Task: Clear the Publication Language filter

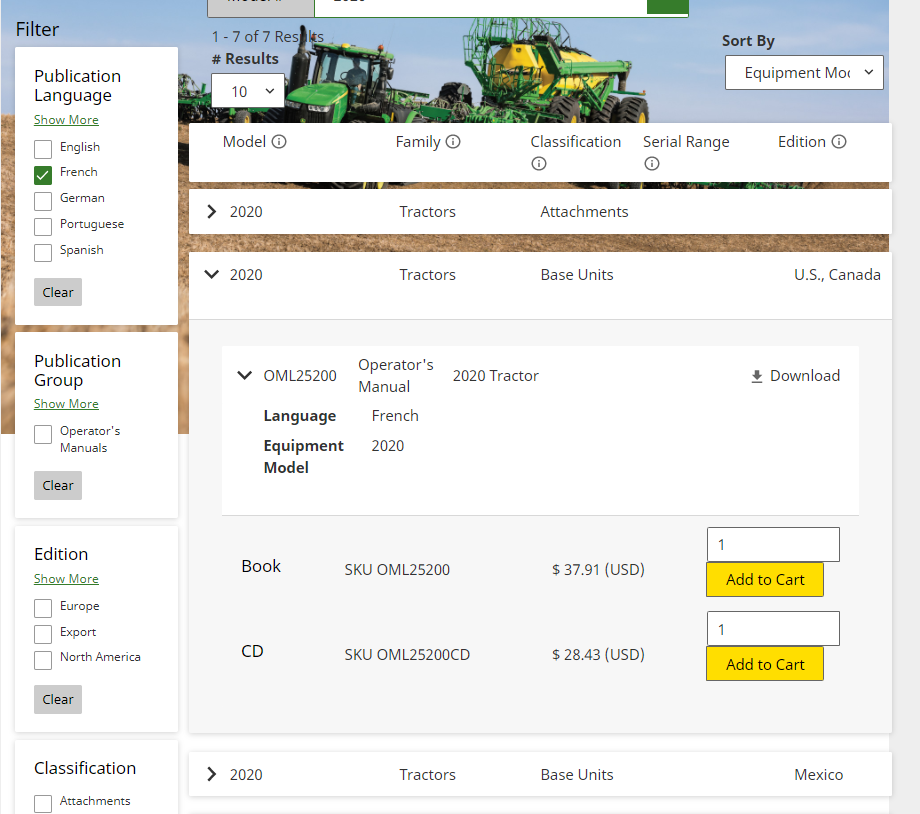Action: pos(58,292)
